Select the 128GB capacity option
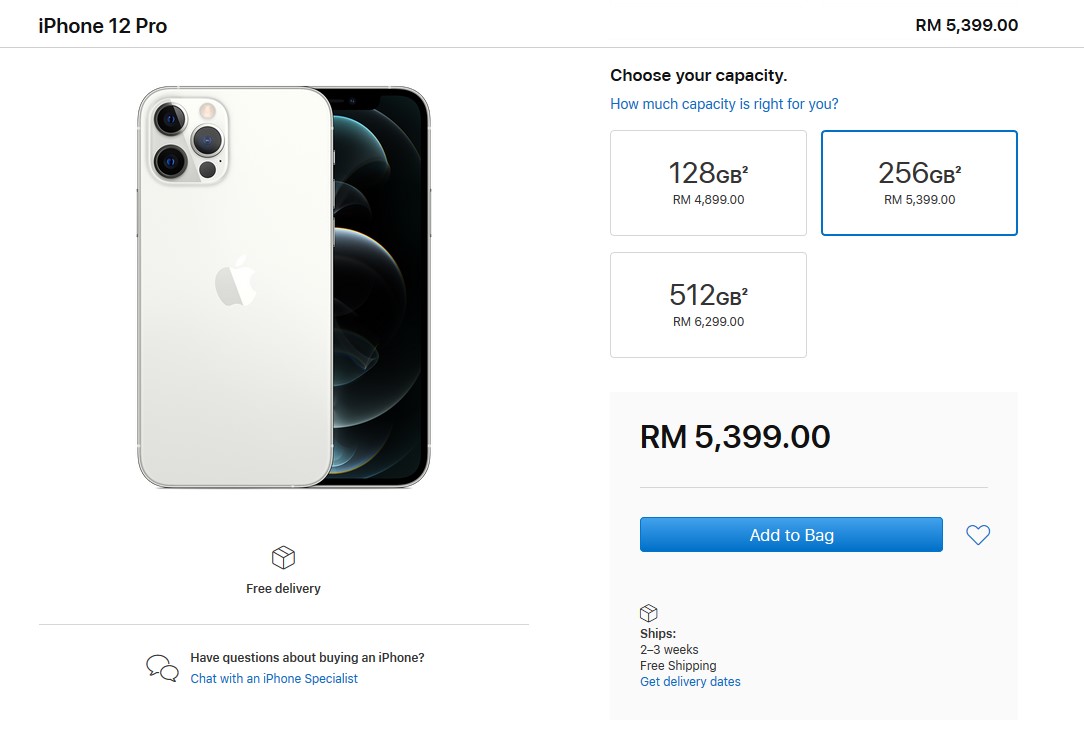Screen dimensions: 1084x738 coord(708,183)
